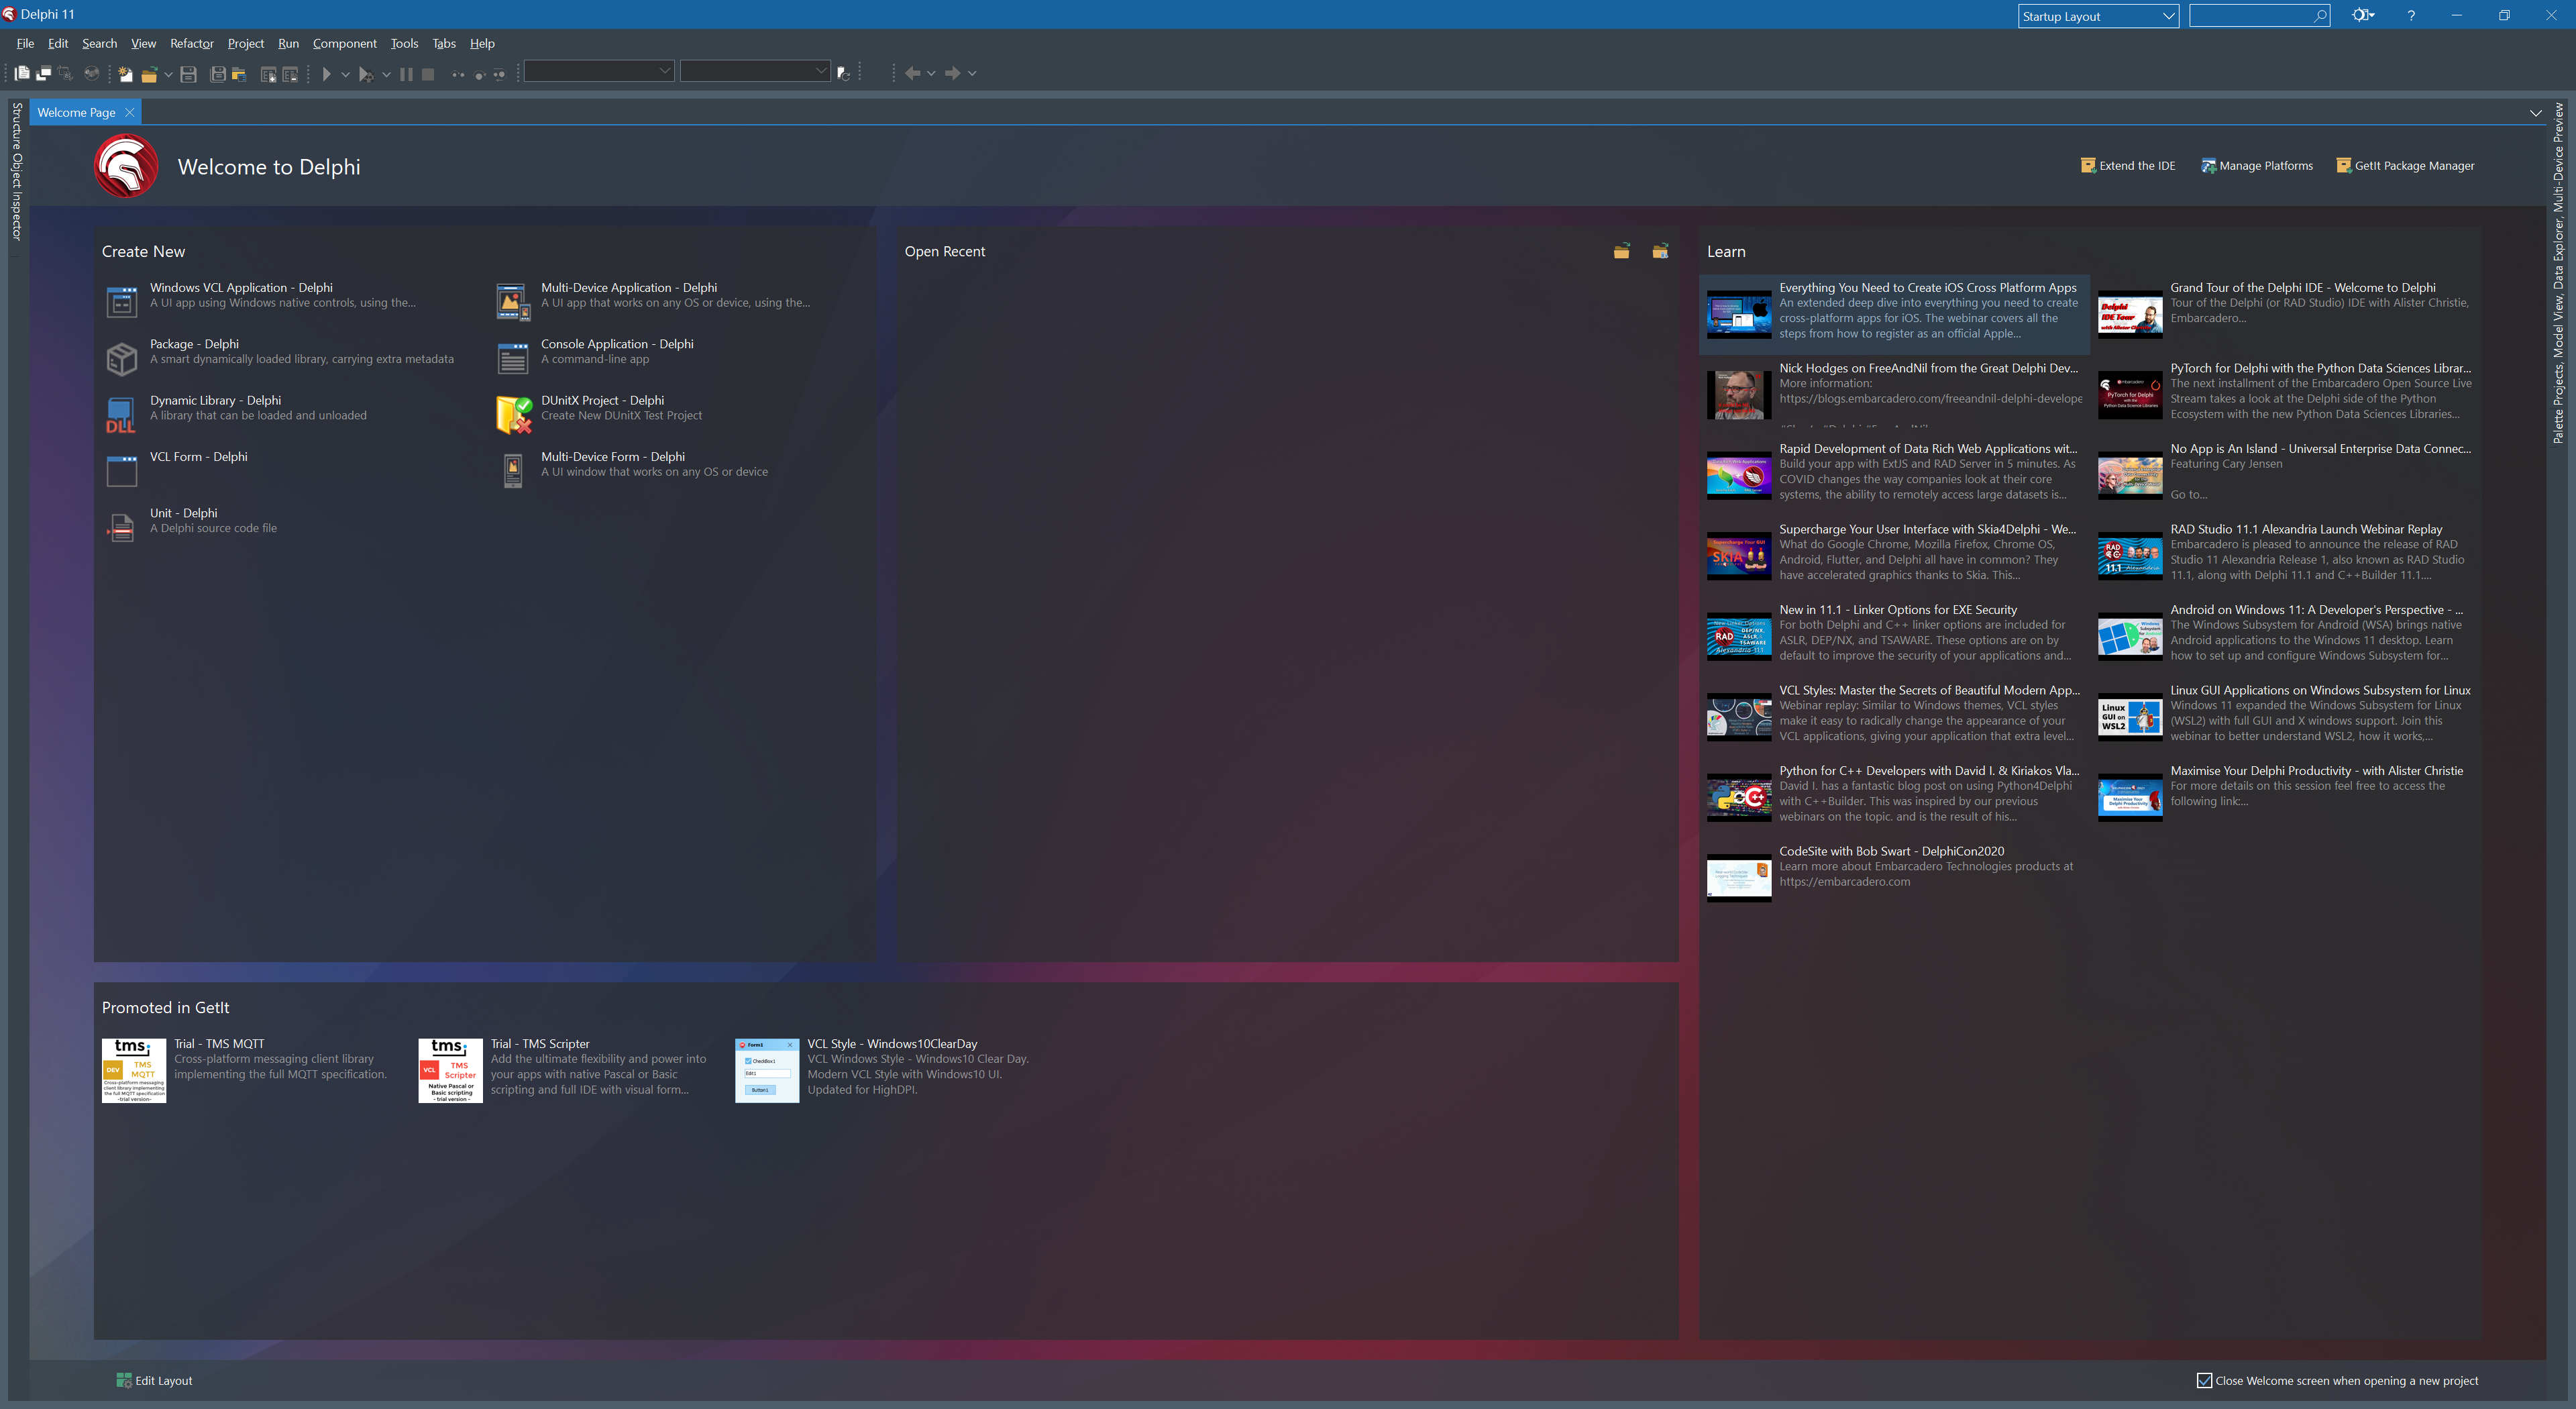Open the second empty toolbar combo box
2576x1409 pixels.
756,71
